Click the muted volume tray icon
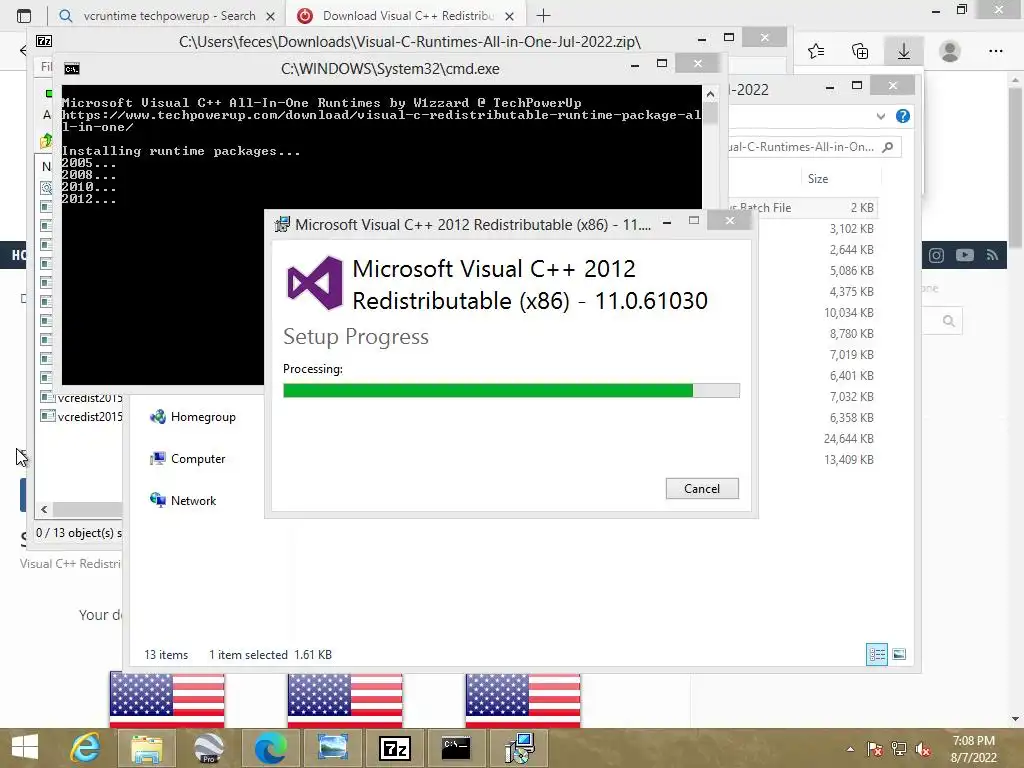Screen dimensions: 1024x768 (923, 749)
